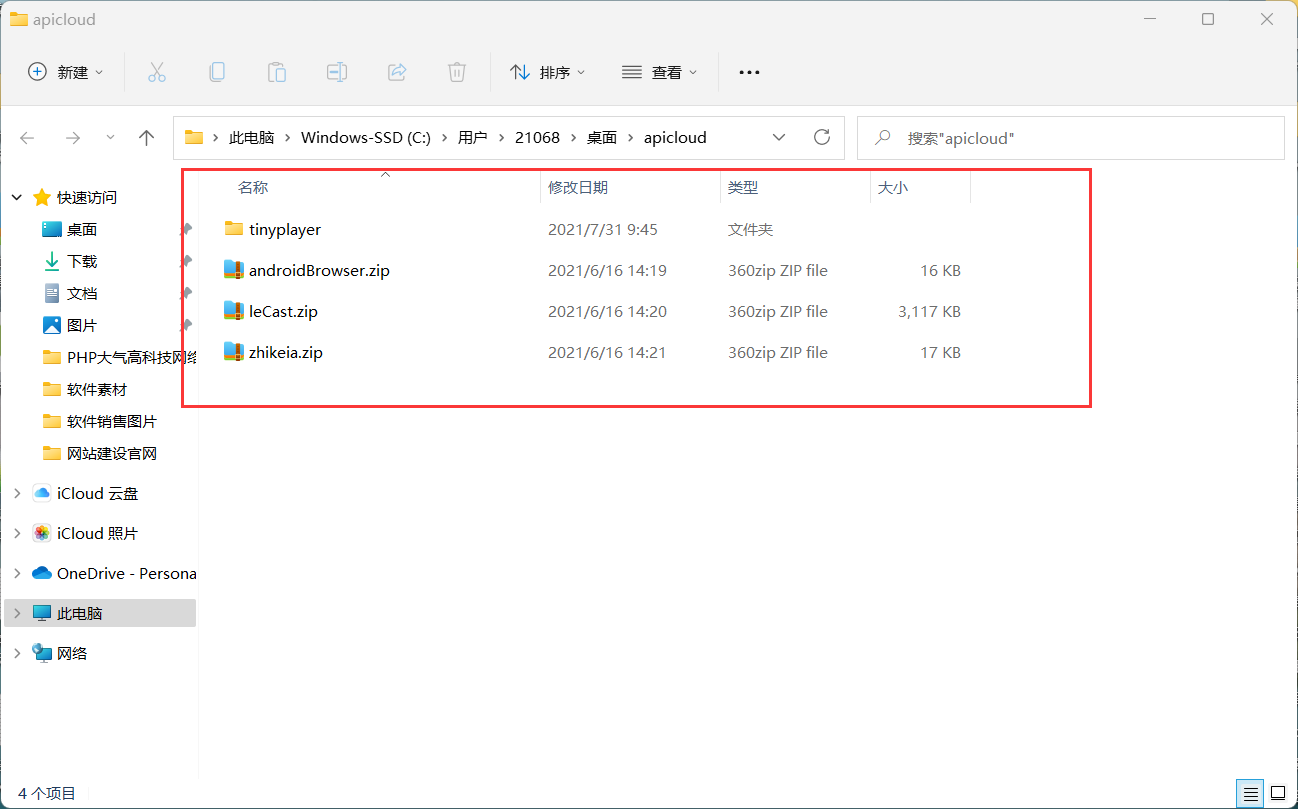
Task: Select the Rename icon
Action: [337, 71]
